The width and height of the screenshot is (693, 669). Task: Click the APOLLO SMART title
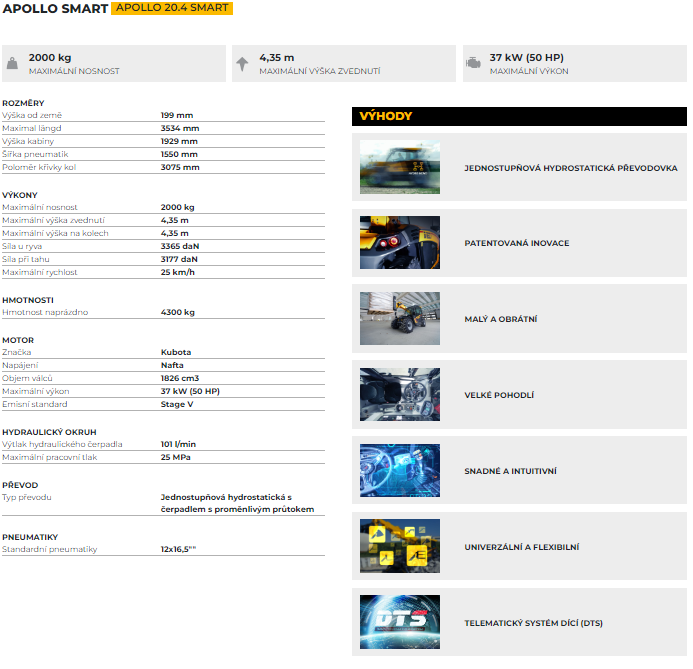(x=55, y=8)
